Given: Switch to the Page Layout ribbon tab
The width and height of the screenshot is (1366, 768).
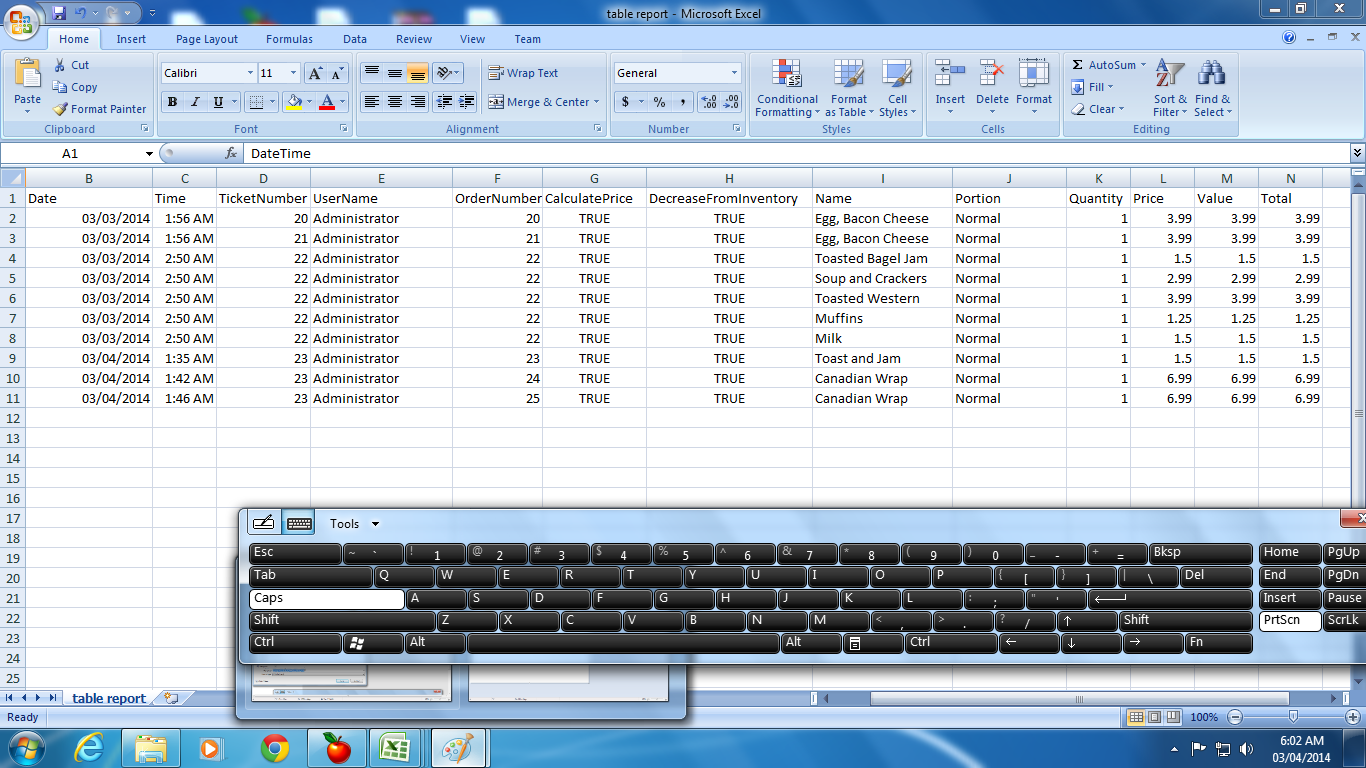Looking at the screenshot, I should tap(207, 39).
